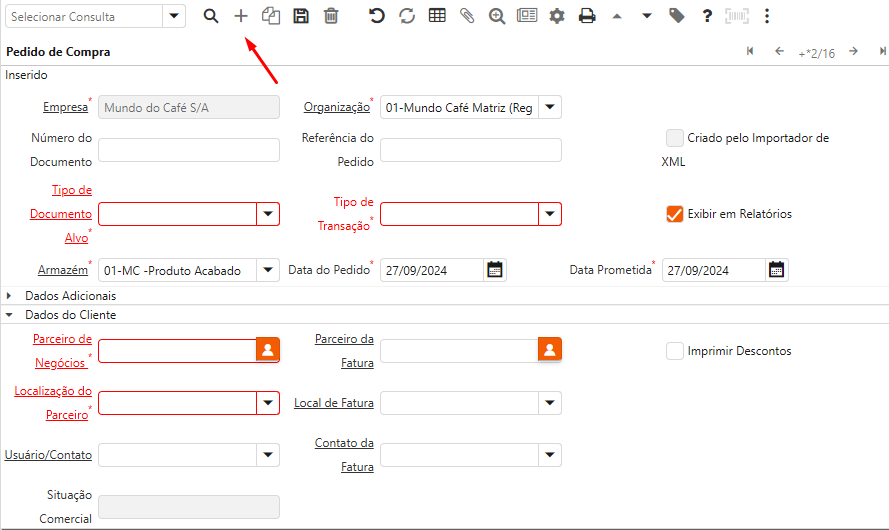Uncheck Exibir em Relatórios checkbox

[x=675, y=214]
